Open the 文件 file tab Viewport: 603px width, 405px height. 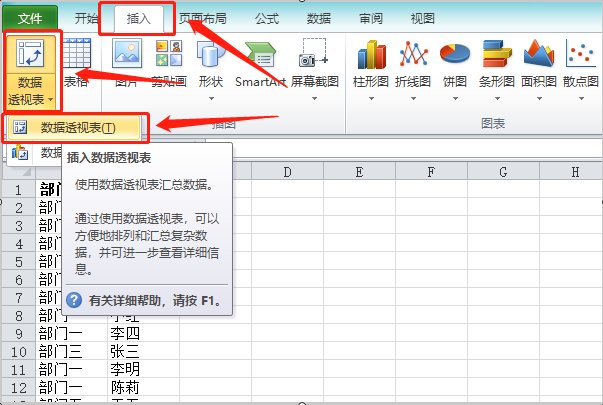click(x=30, y=18)
